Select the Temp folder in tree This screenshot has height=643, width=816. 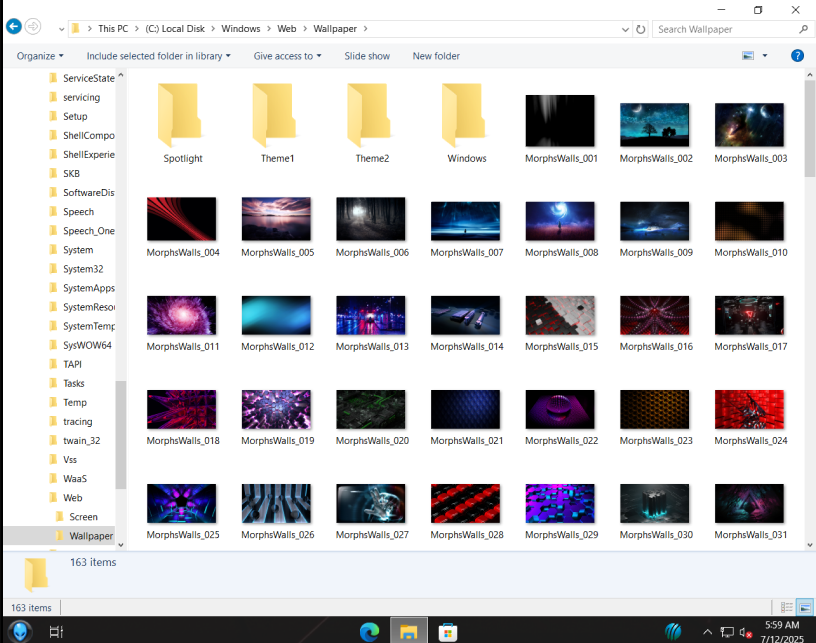coord(75,403)
